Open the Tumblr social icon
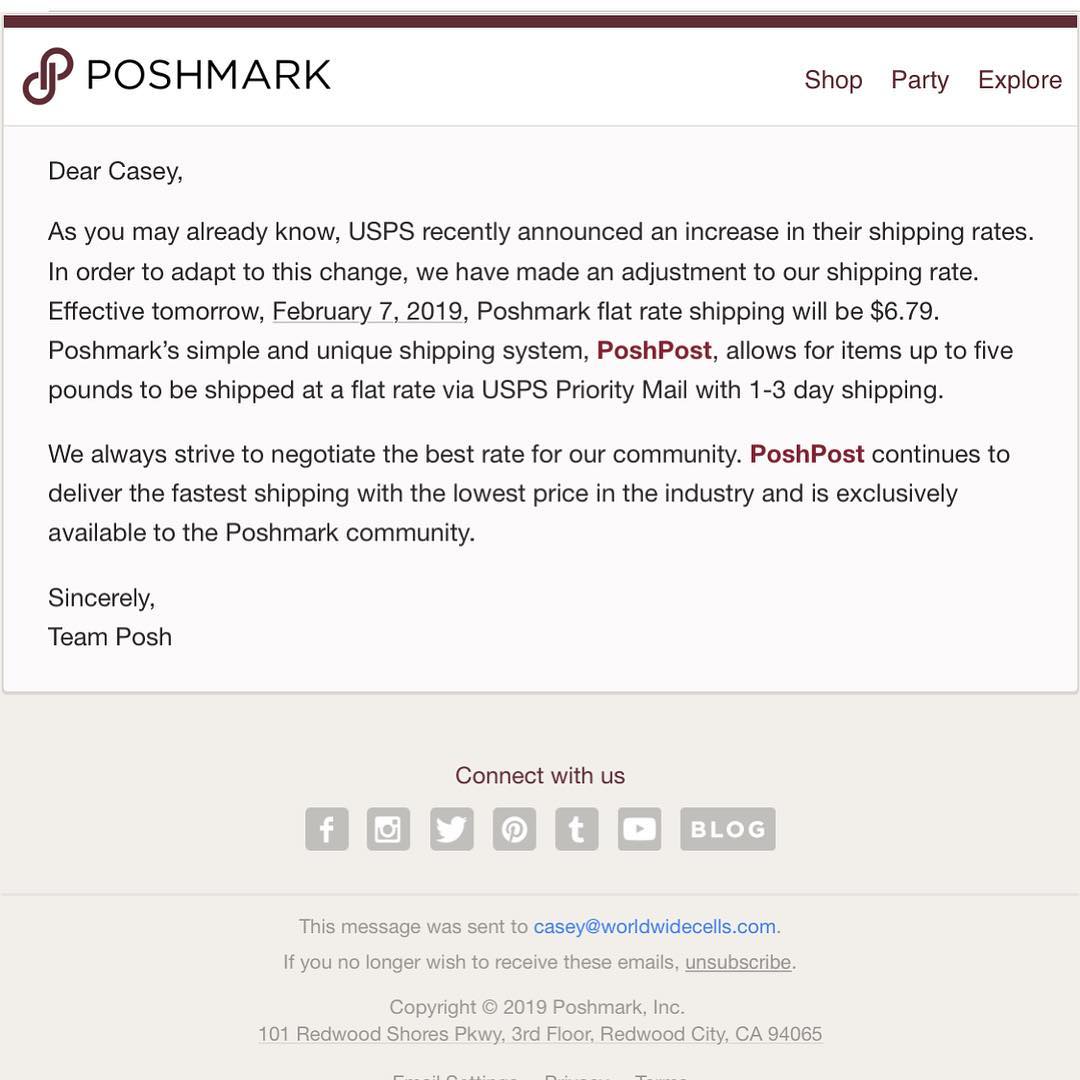1080x1080 pixels. pyautogui.click(x=577, y=829)
